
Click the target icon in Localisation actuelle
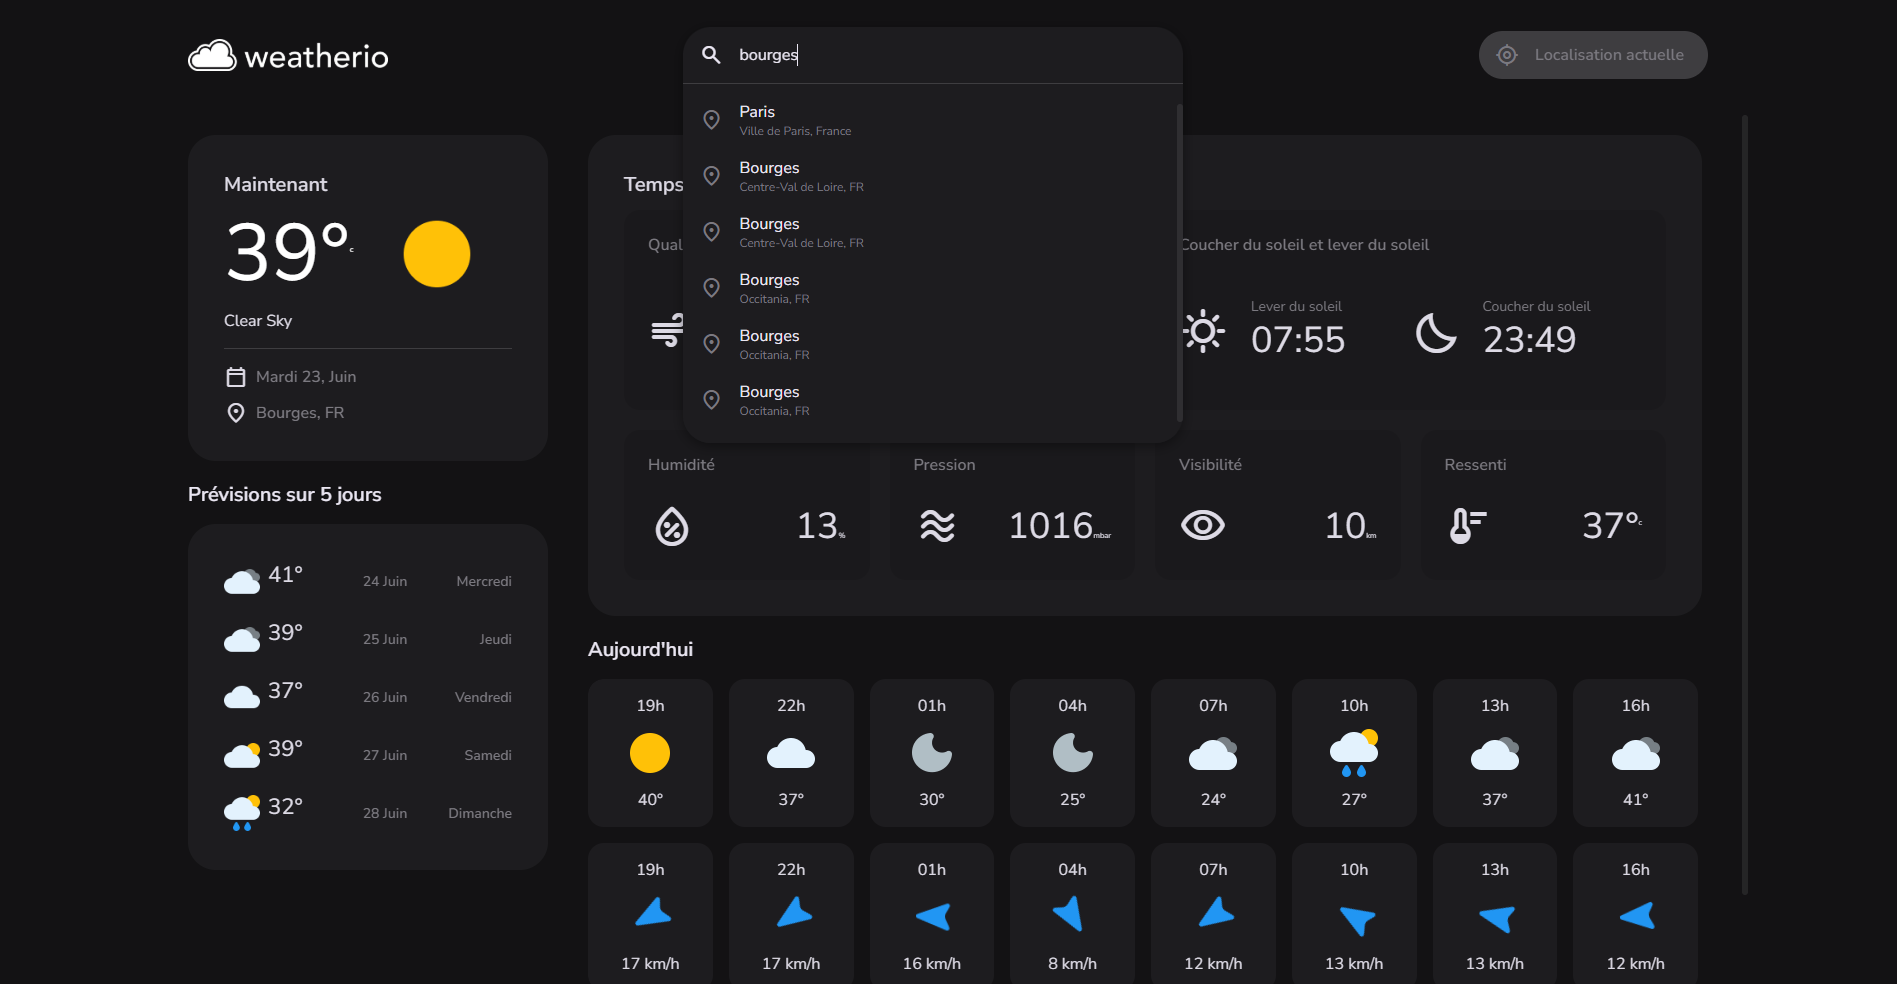(x=1507, y=55)
